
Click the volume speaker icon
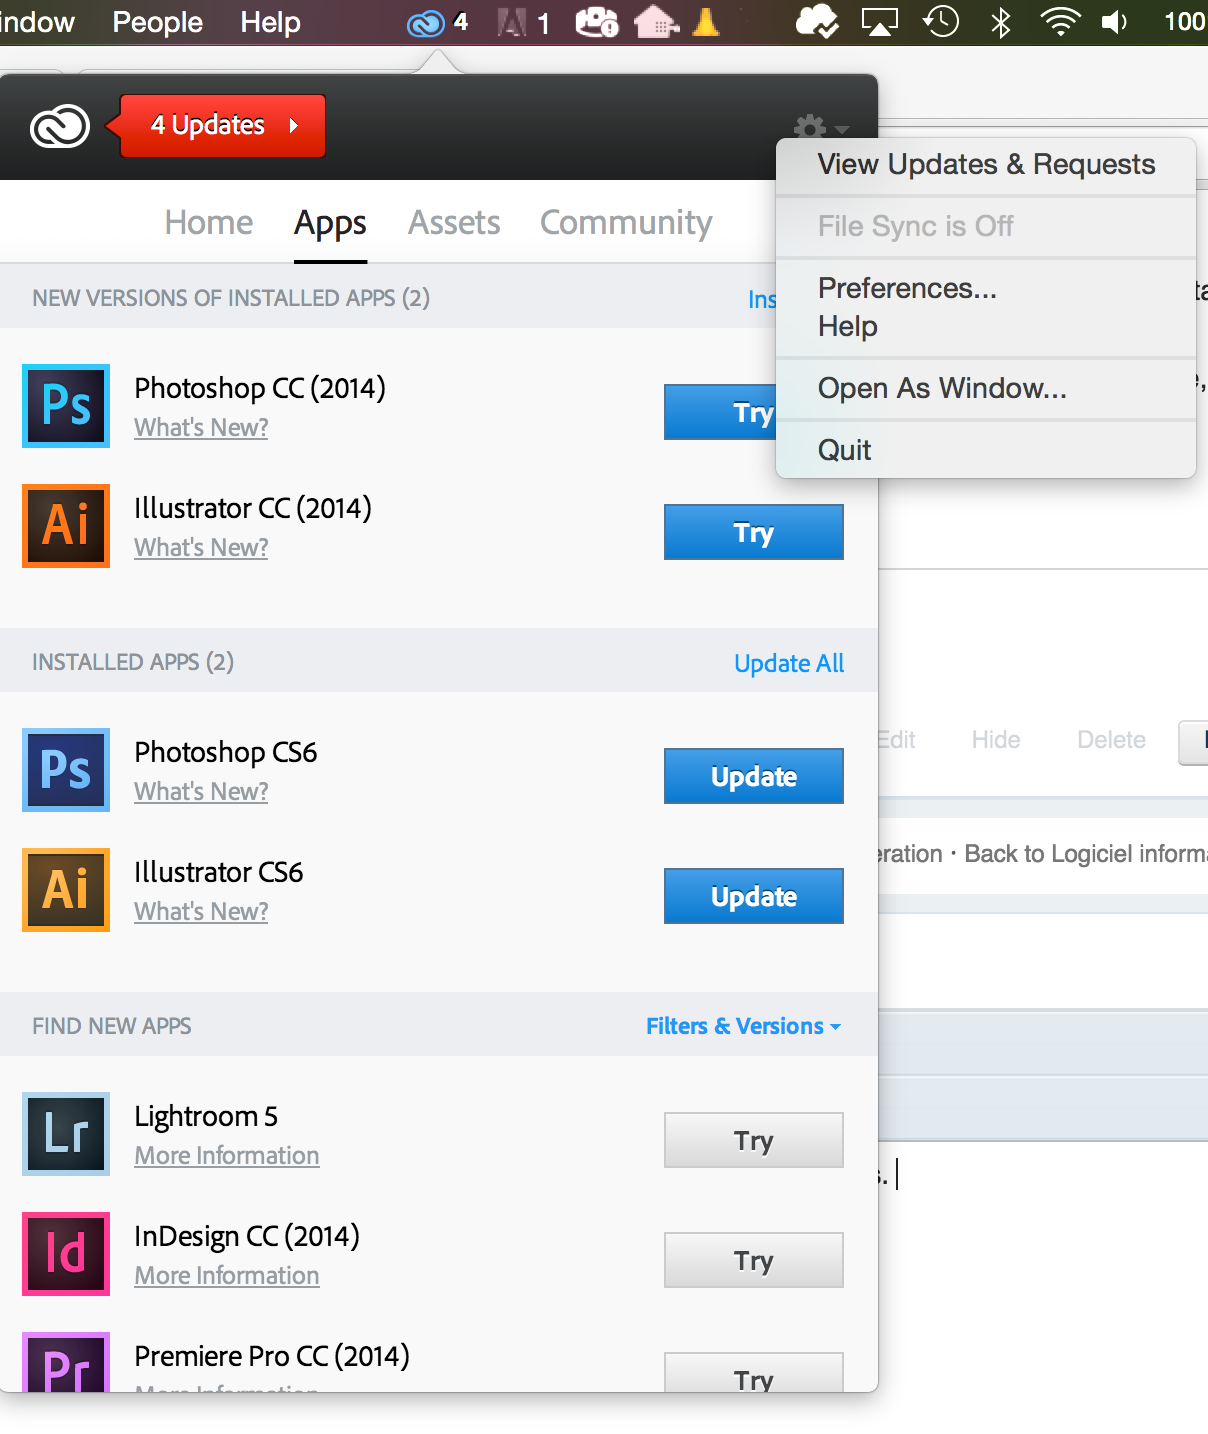1114,21
